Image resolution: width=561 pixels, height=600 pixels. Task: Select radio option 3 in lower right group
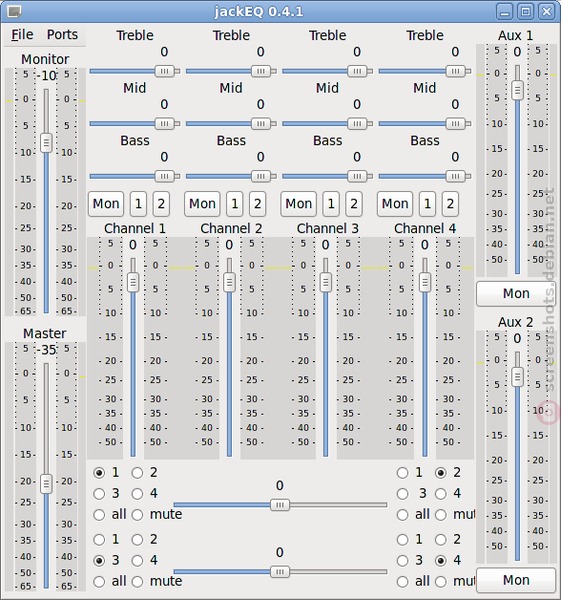coord(403,561)
